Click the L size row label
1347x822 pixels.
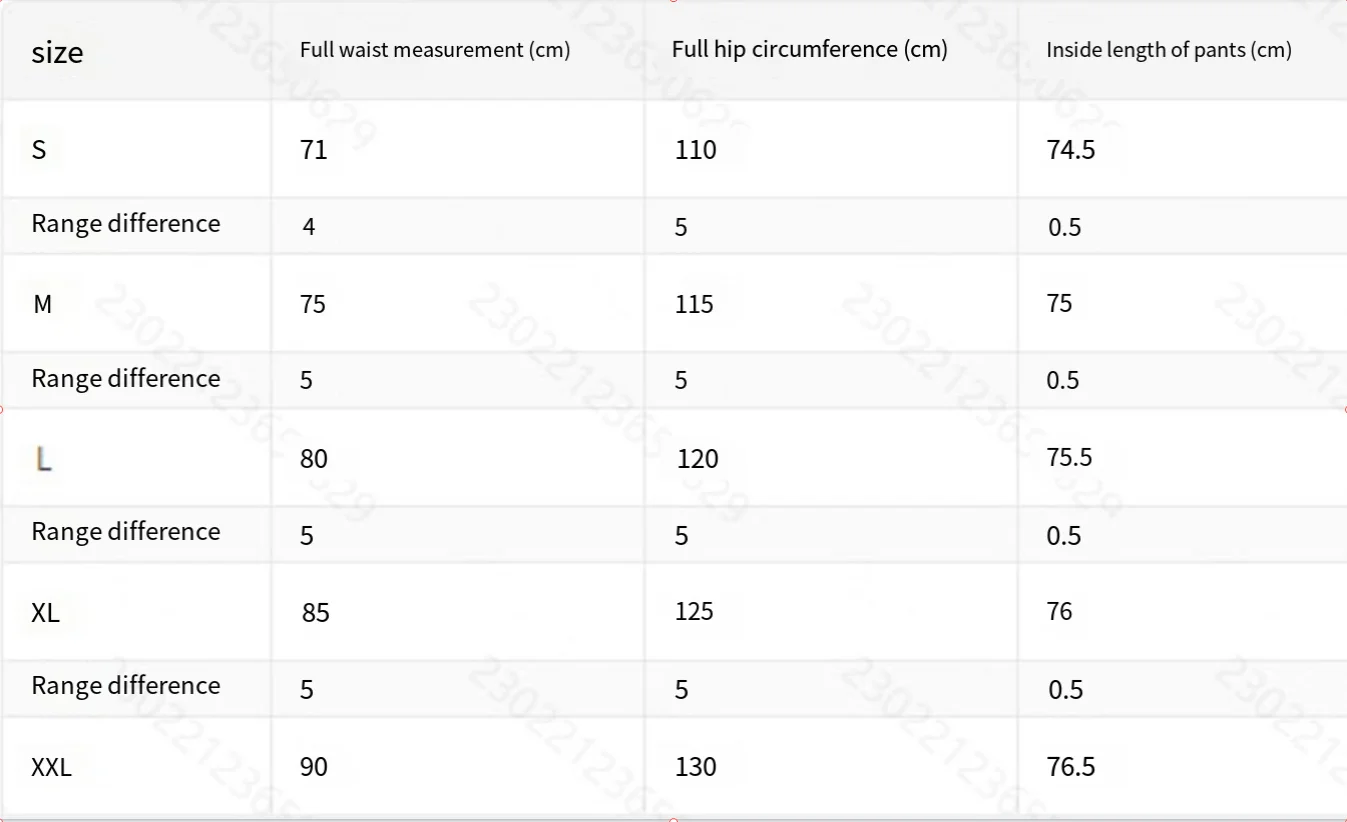(43, 459)
